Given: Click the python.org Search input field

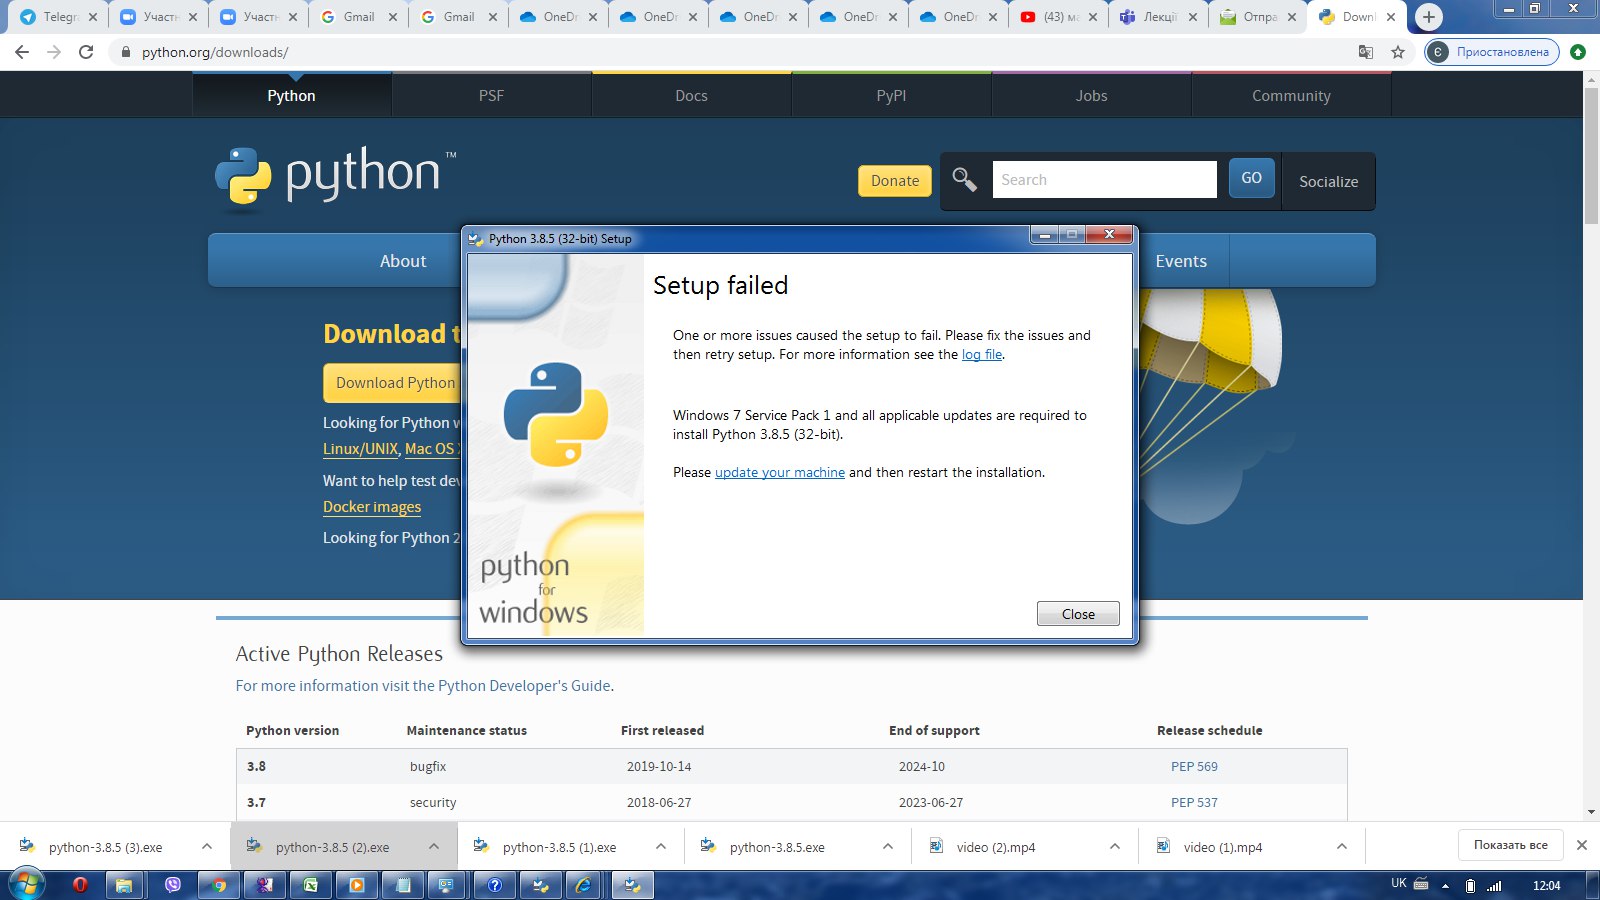Looking at the screenshot, I should click(x=1104, y=180).
